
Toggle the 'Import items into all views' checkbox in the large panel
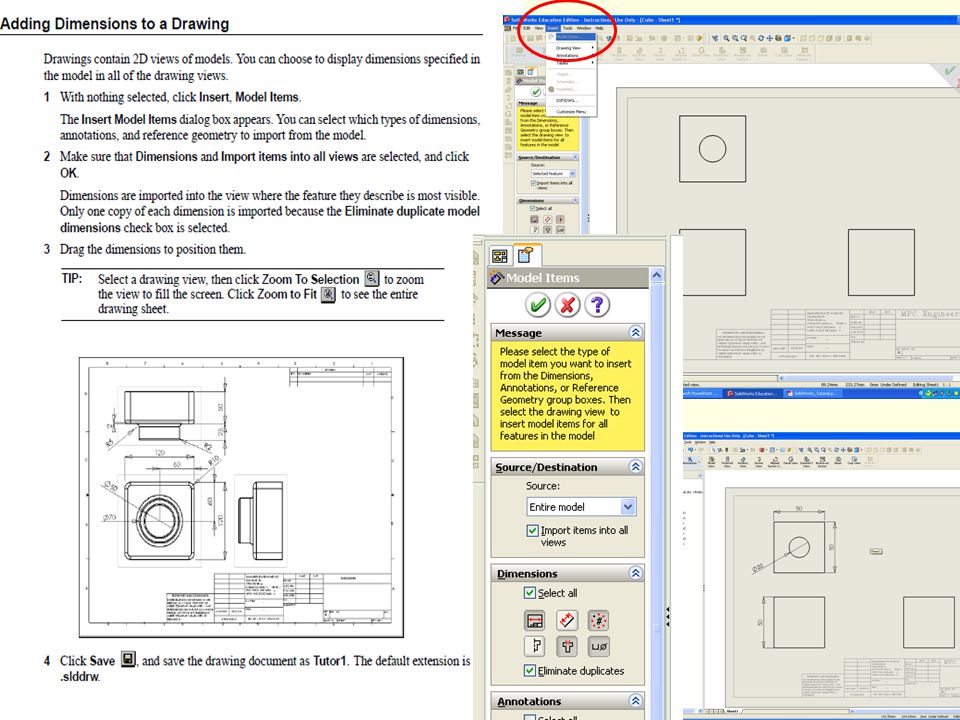tap(533, 531)
